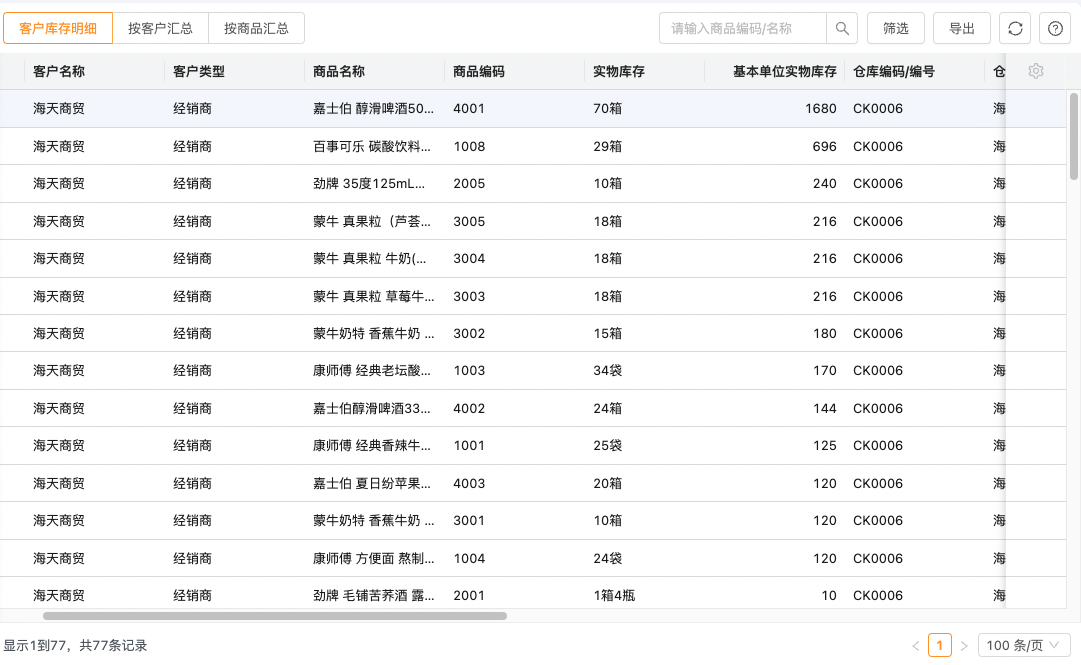Select product cell 劲牌 毛铺苦荞酒 露...
Image resolution: width=1081 pixels, height=665 pixels.
(x=373, y=595)
